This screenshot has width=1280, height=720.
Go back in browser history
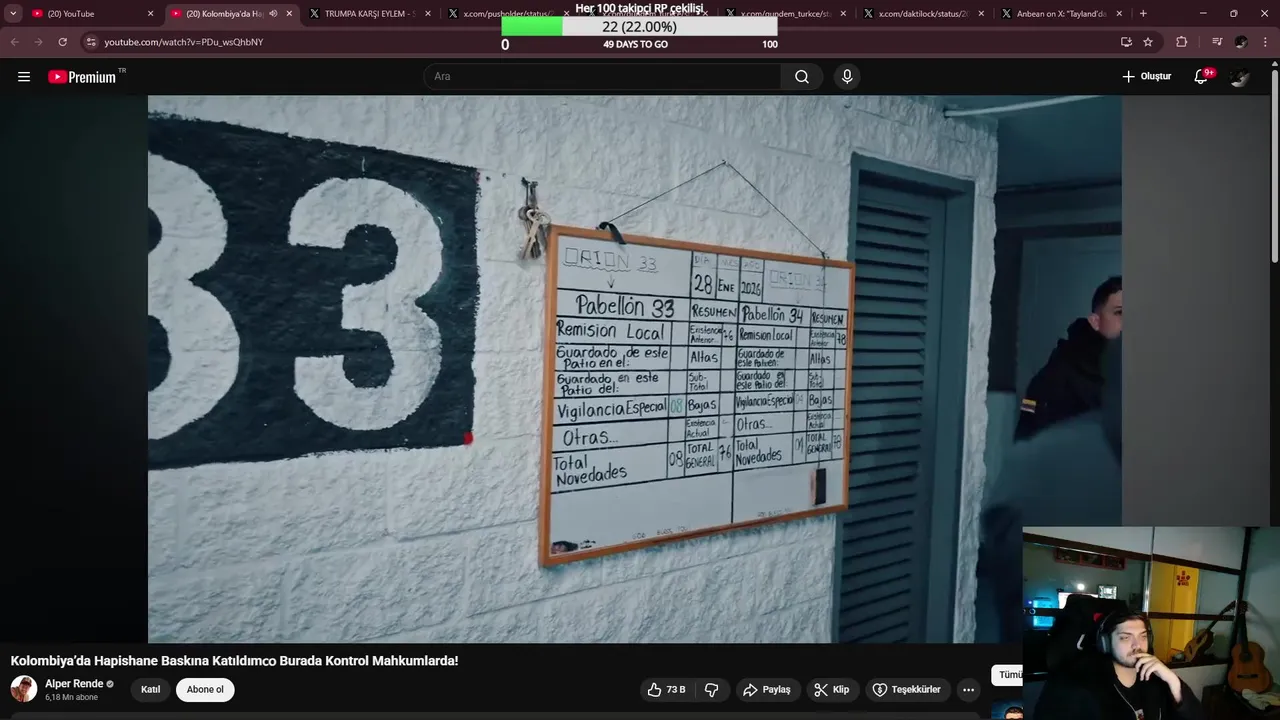(x=14, y=42)
